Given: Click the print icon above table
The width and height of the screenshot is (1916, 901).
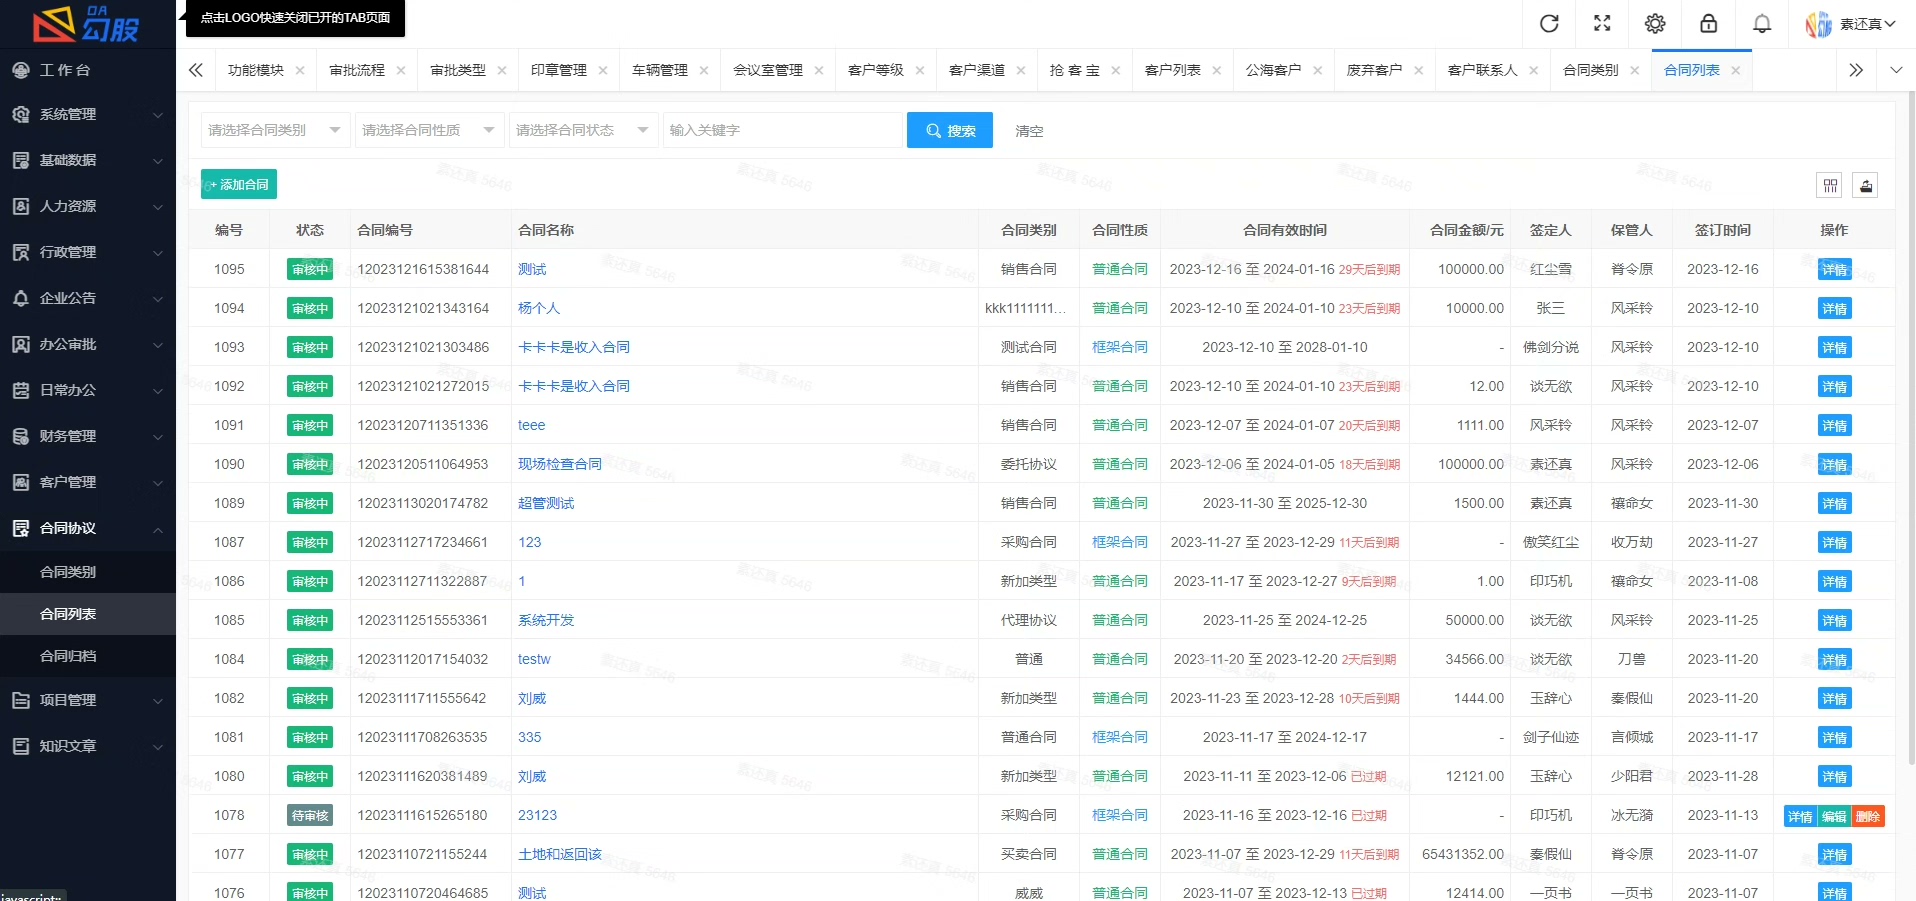Looking at the screenshot, I should click(1865, 185).
